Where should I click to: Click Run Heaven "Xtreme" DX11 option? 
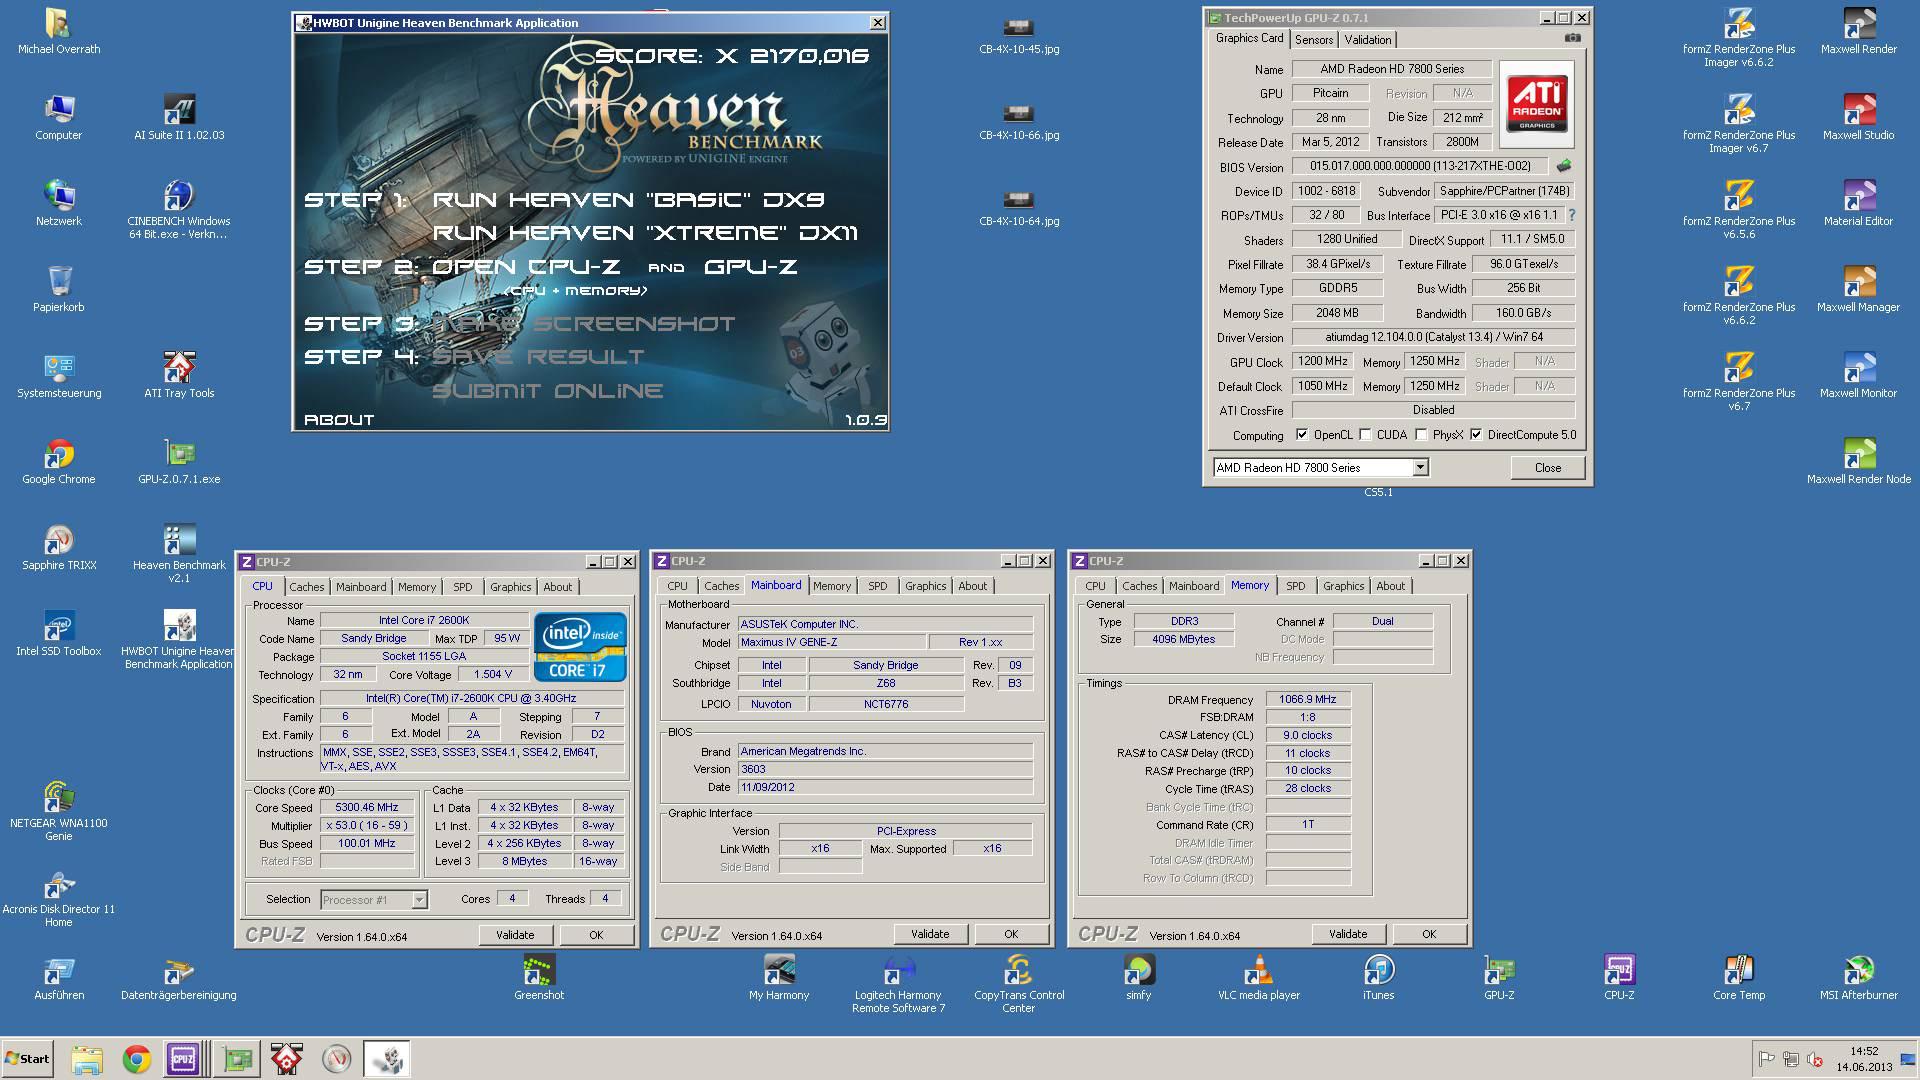(x=645, y=233)
